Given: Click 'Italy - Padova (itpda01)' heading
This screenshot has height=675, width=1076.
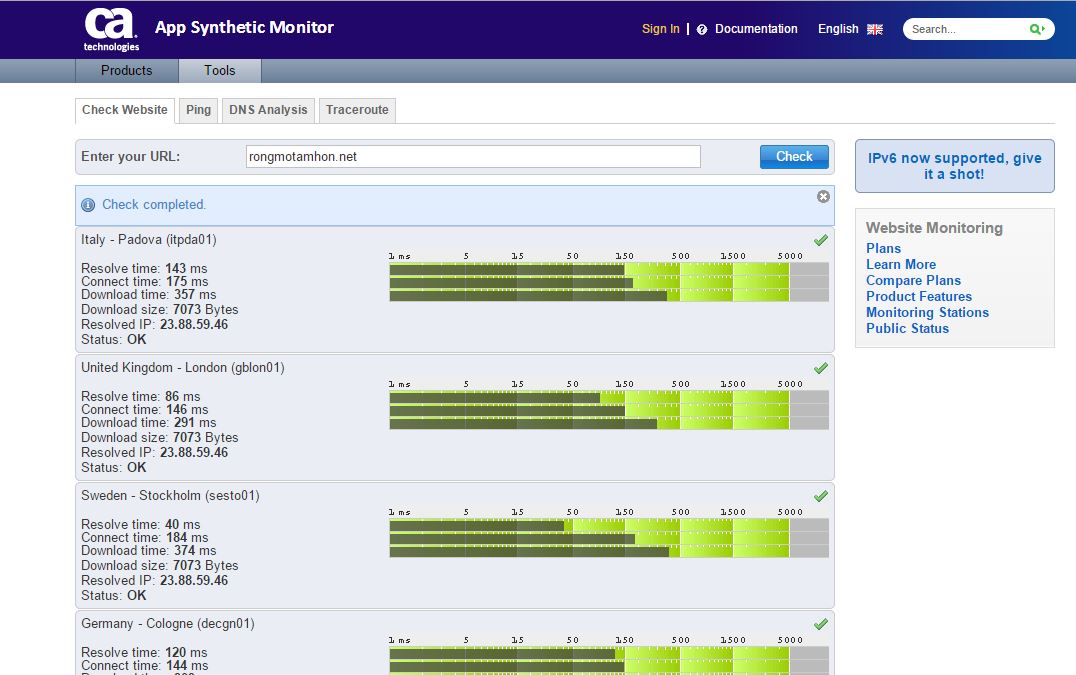Looking at the screenshot, I should 149,239.
